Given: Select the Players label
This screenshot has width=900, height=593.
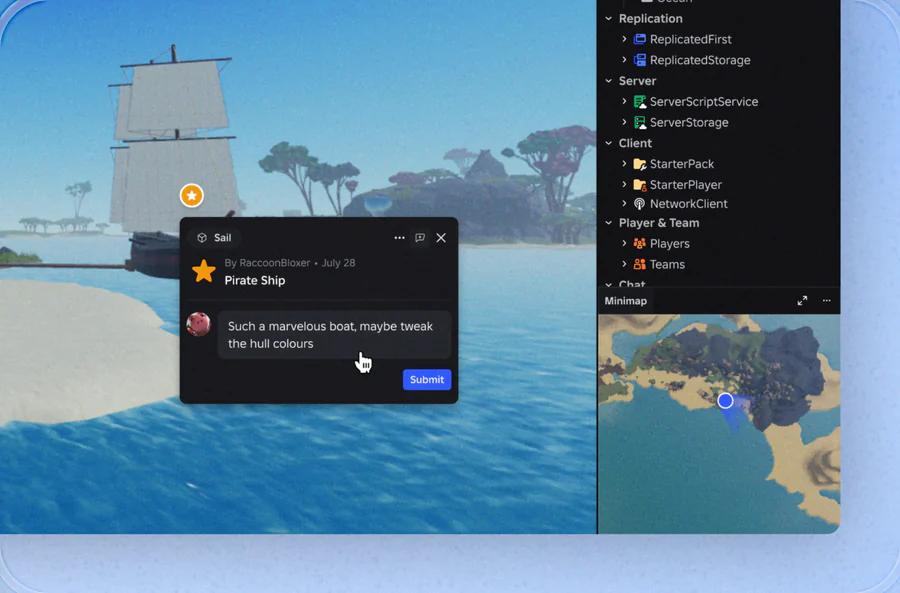Looking at the screenshot, I should click(x=670, y=243).
